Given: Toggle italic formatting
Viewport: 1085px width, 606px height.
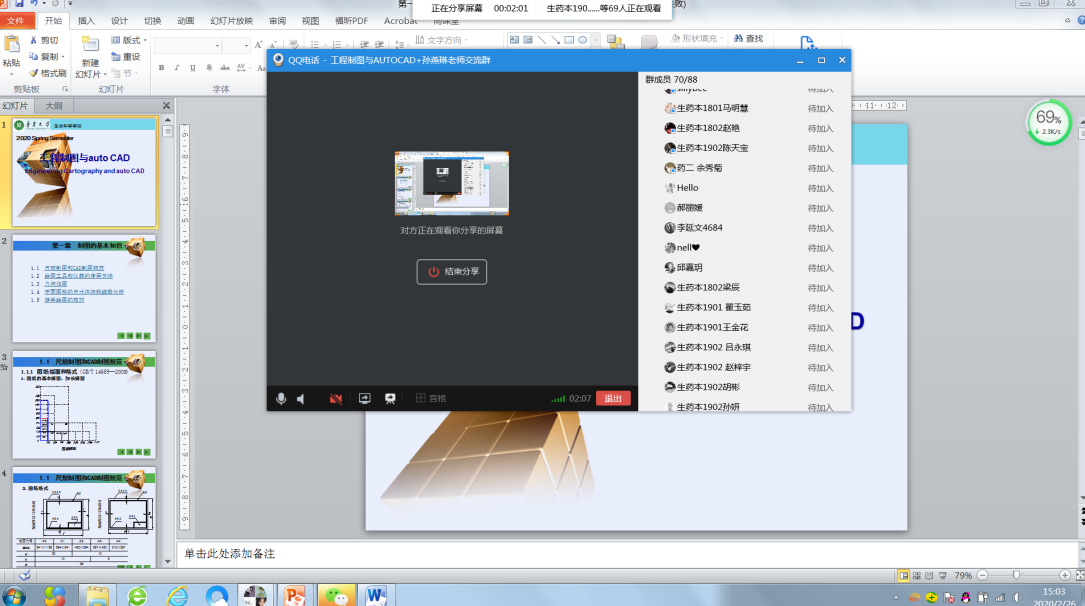Looking at the screenshot, I should pos(177,67).
